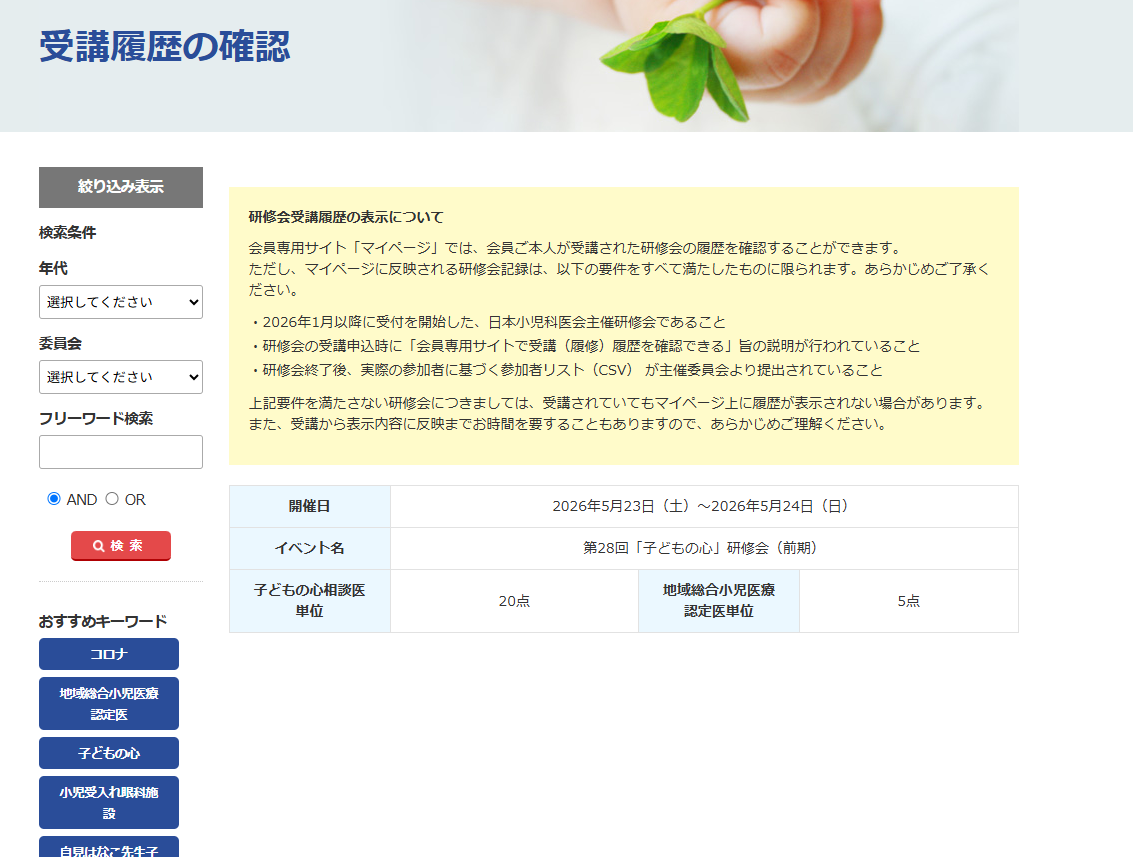Click the 地域総合小児医療認定医 keyword button
1133x857 pixels.
109,704
